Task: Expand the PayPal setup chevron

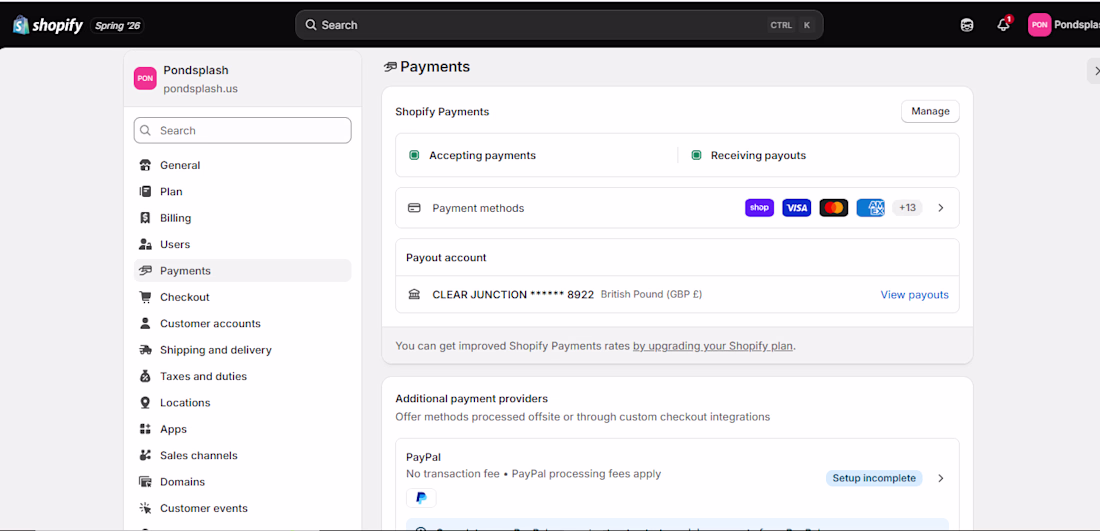Action: click(x=941, y=478)
